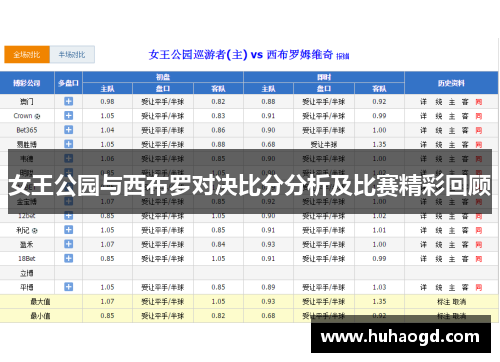Open 详 link in 澳门 row

423,102
